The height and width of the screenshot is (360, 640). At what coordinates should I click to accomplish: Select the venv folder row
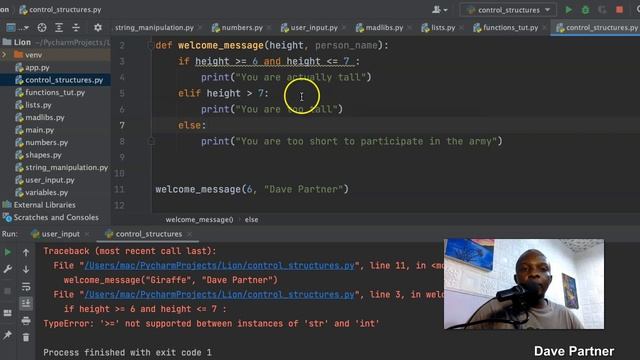pyautogui.click(x=55, y=55)
